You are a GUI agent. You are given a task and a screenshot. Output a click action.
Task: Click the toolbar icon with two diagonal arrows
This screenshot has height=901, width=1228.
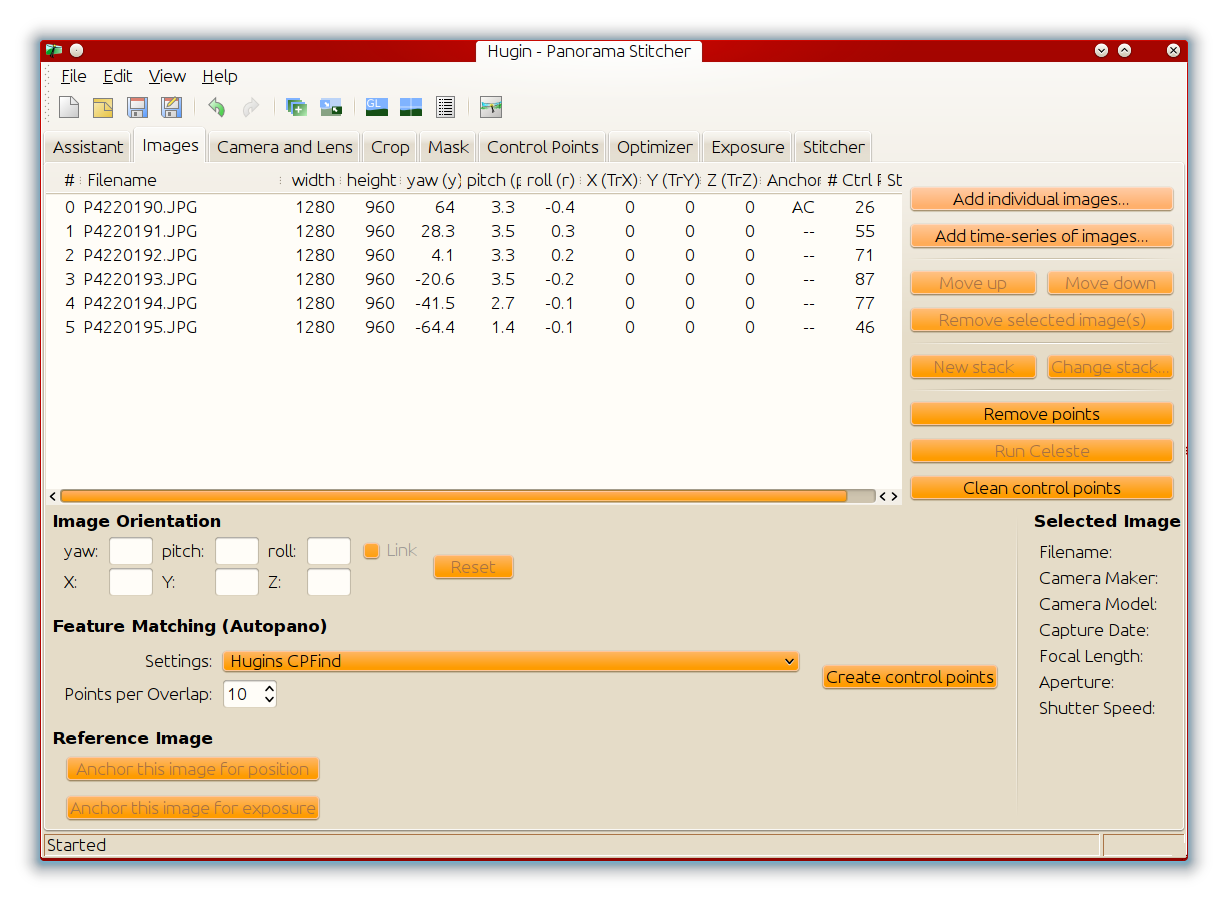click(331, 107)
